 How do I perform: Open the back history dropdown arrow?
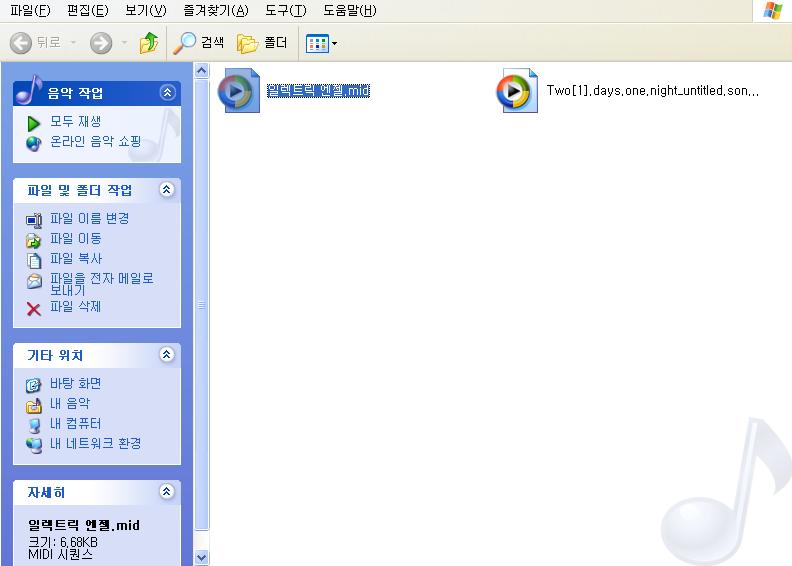73,43
